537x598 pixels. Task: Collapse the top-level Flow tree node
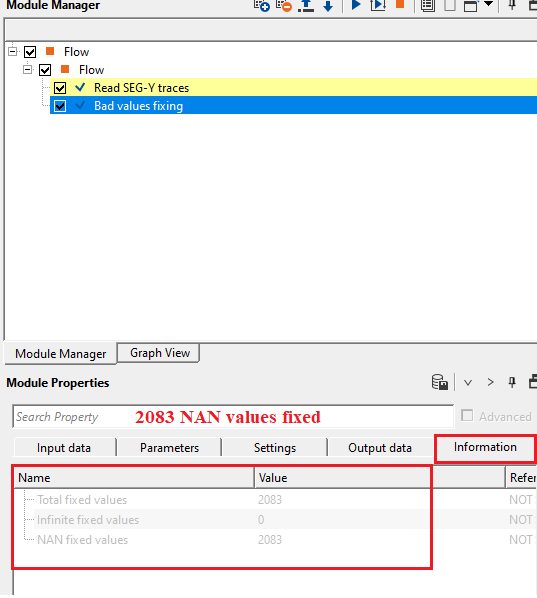coord(13,51)
